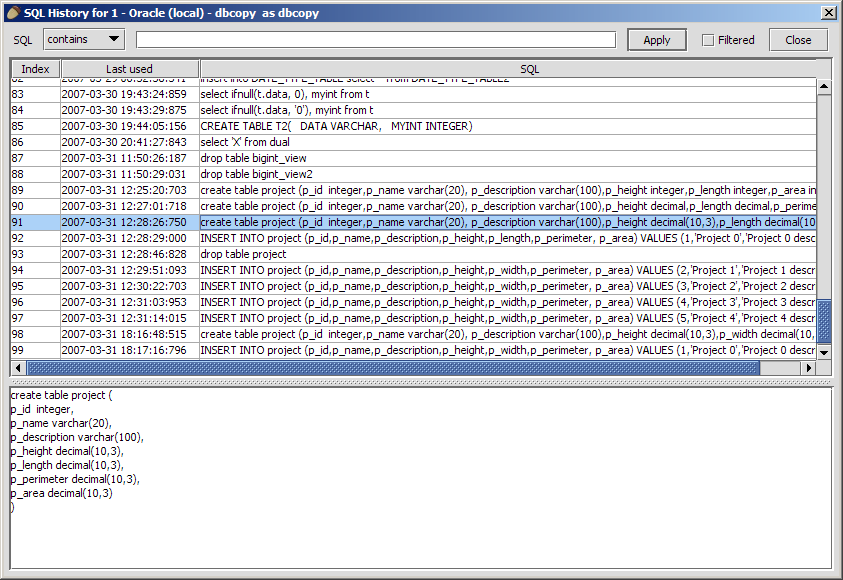
Task: Select row 85 "CREATE TABLE T2" entry
Action: coord(300,126)
